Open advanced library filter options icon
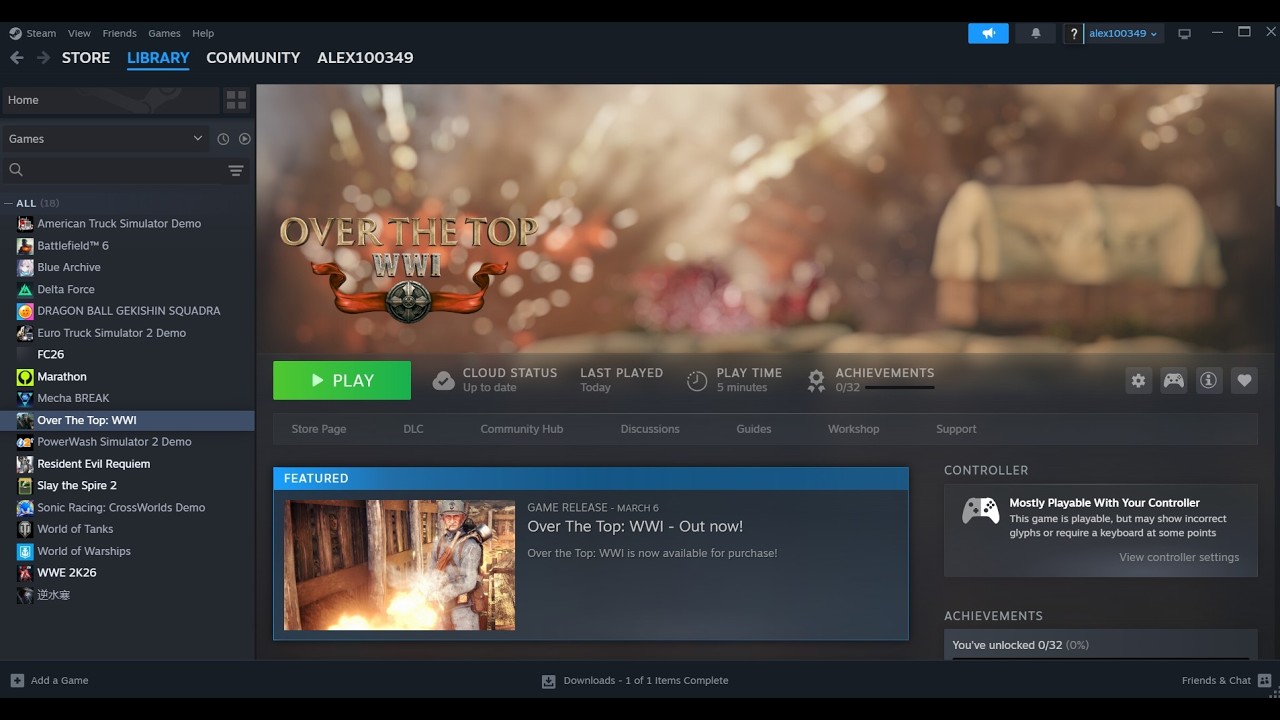 pos(236,170)
